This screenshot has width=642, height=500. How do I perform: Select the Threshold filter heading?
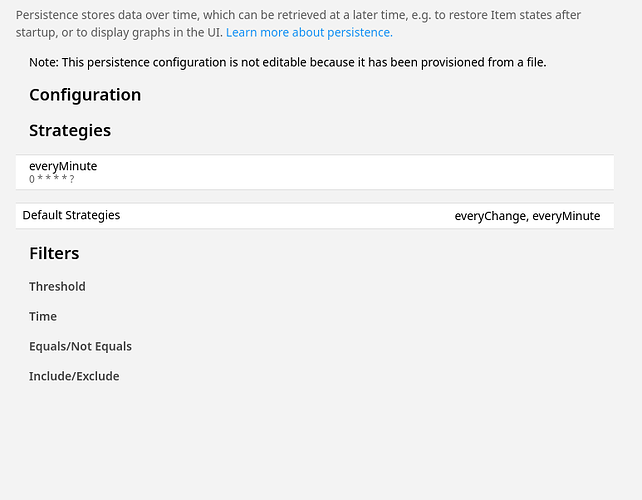(57, 286)
